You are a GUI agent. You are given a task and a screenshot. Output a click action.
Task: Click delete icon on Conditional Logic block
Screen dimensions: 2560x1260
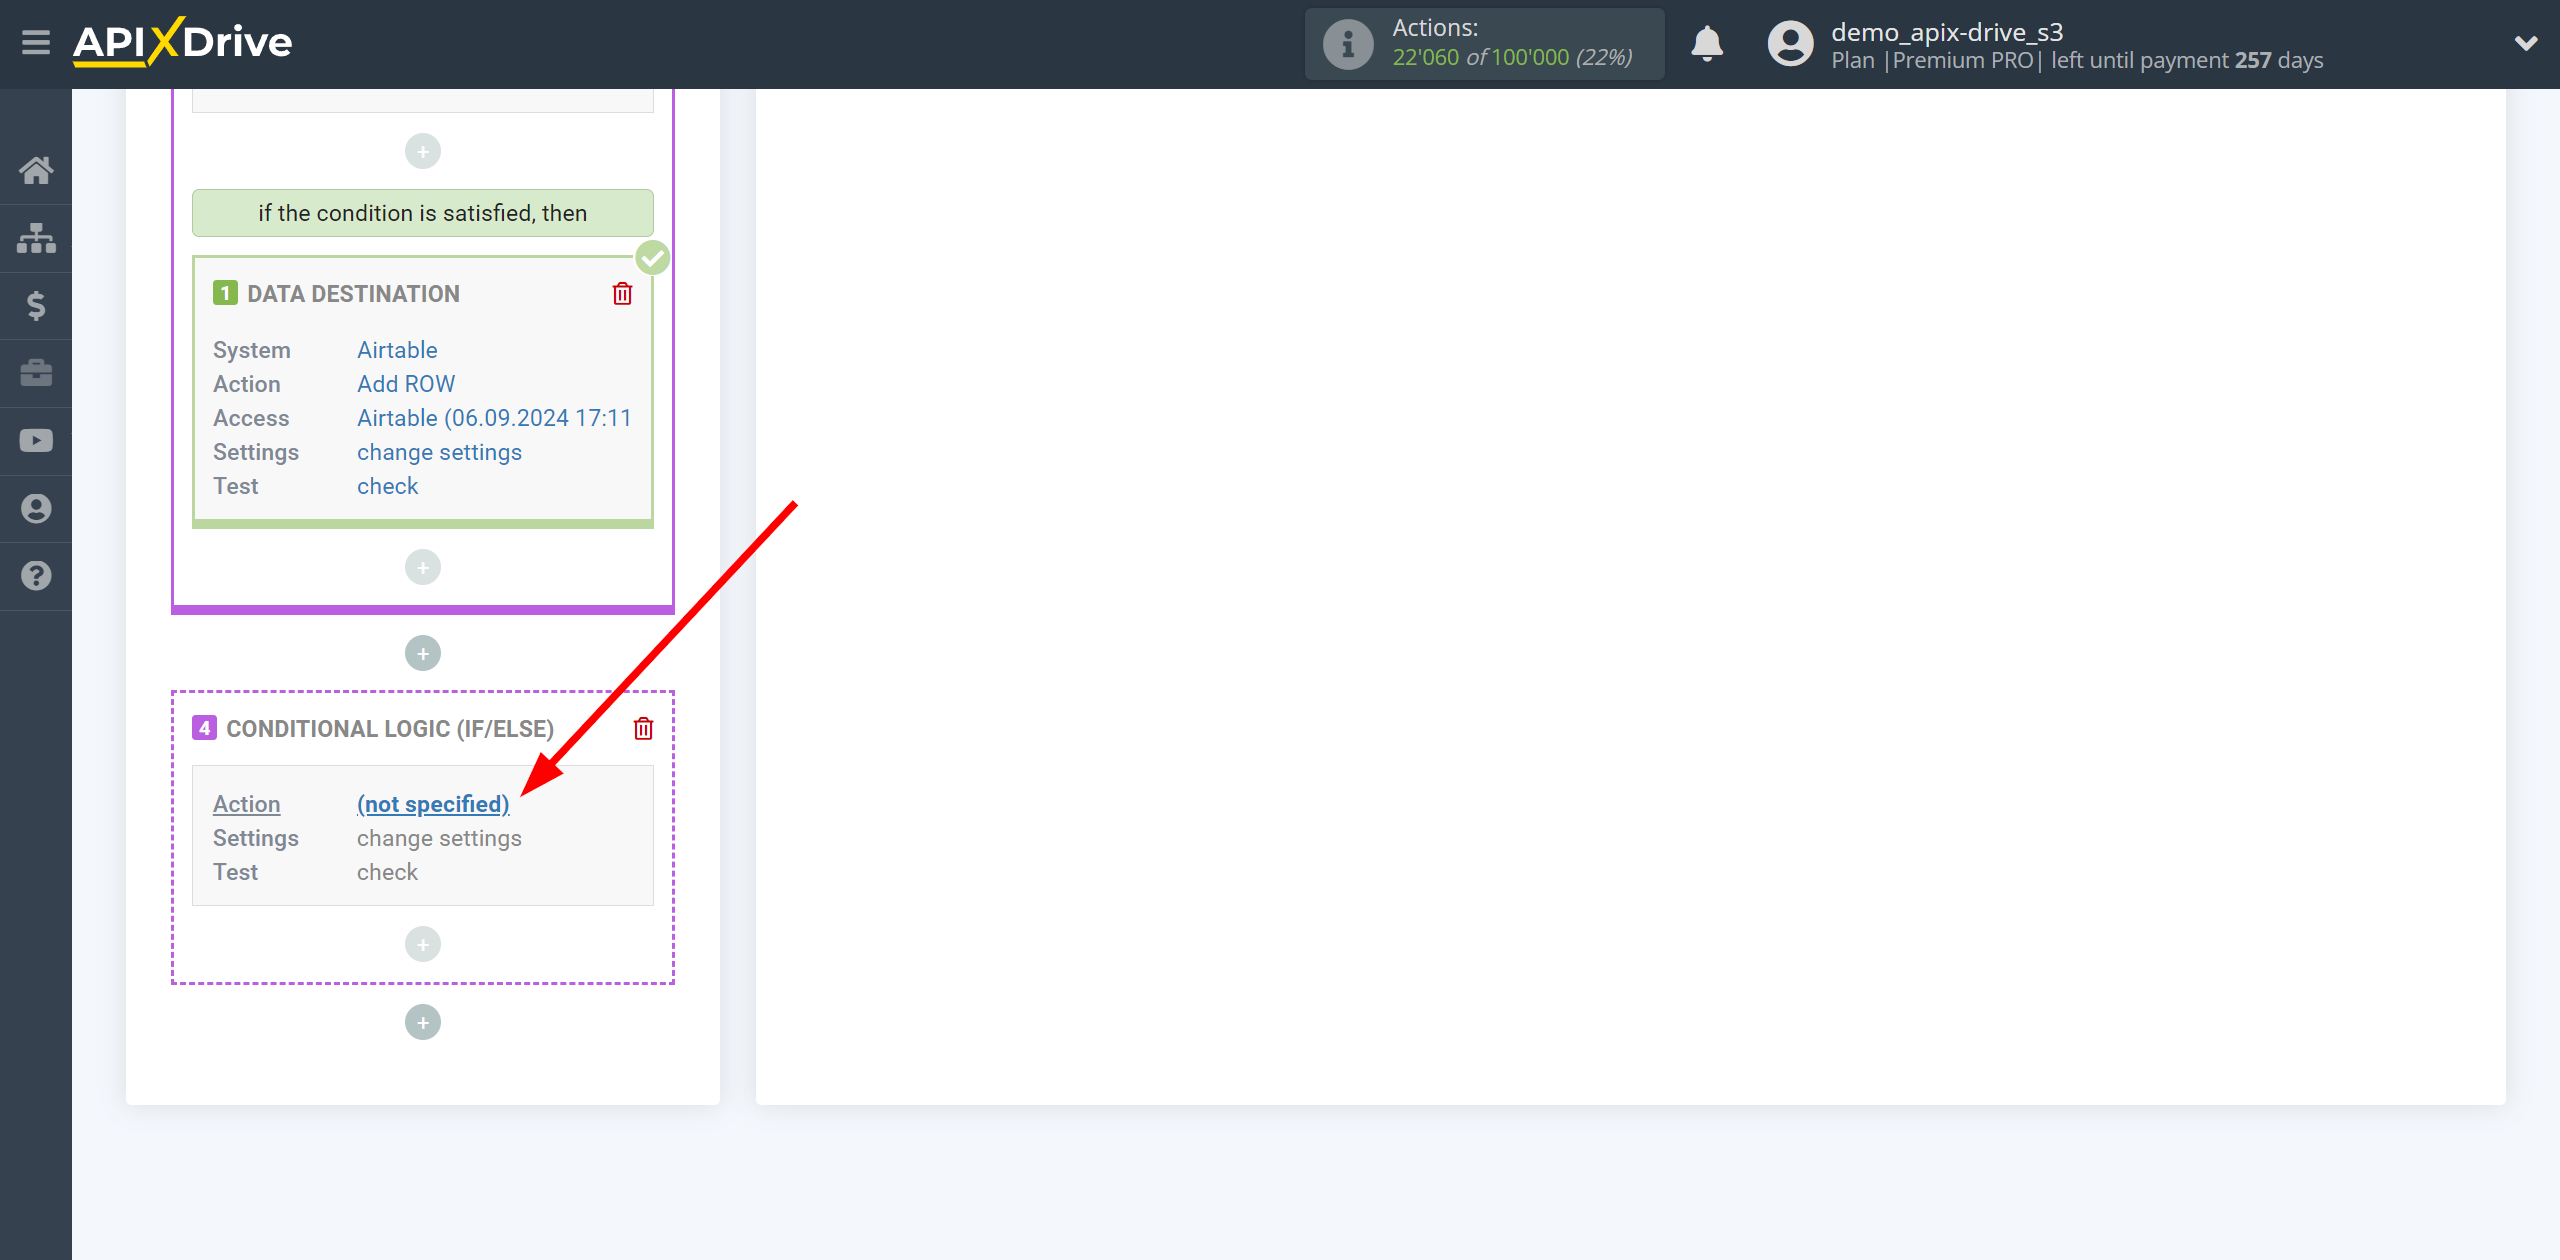pyautogui.click(x=643, y=728)
